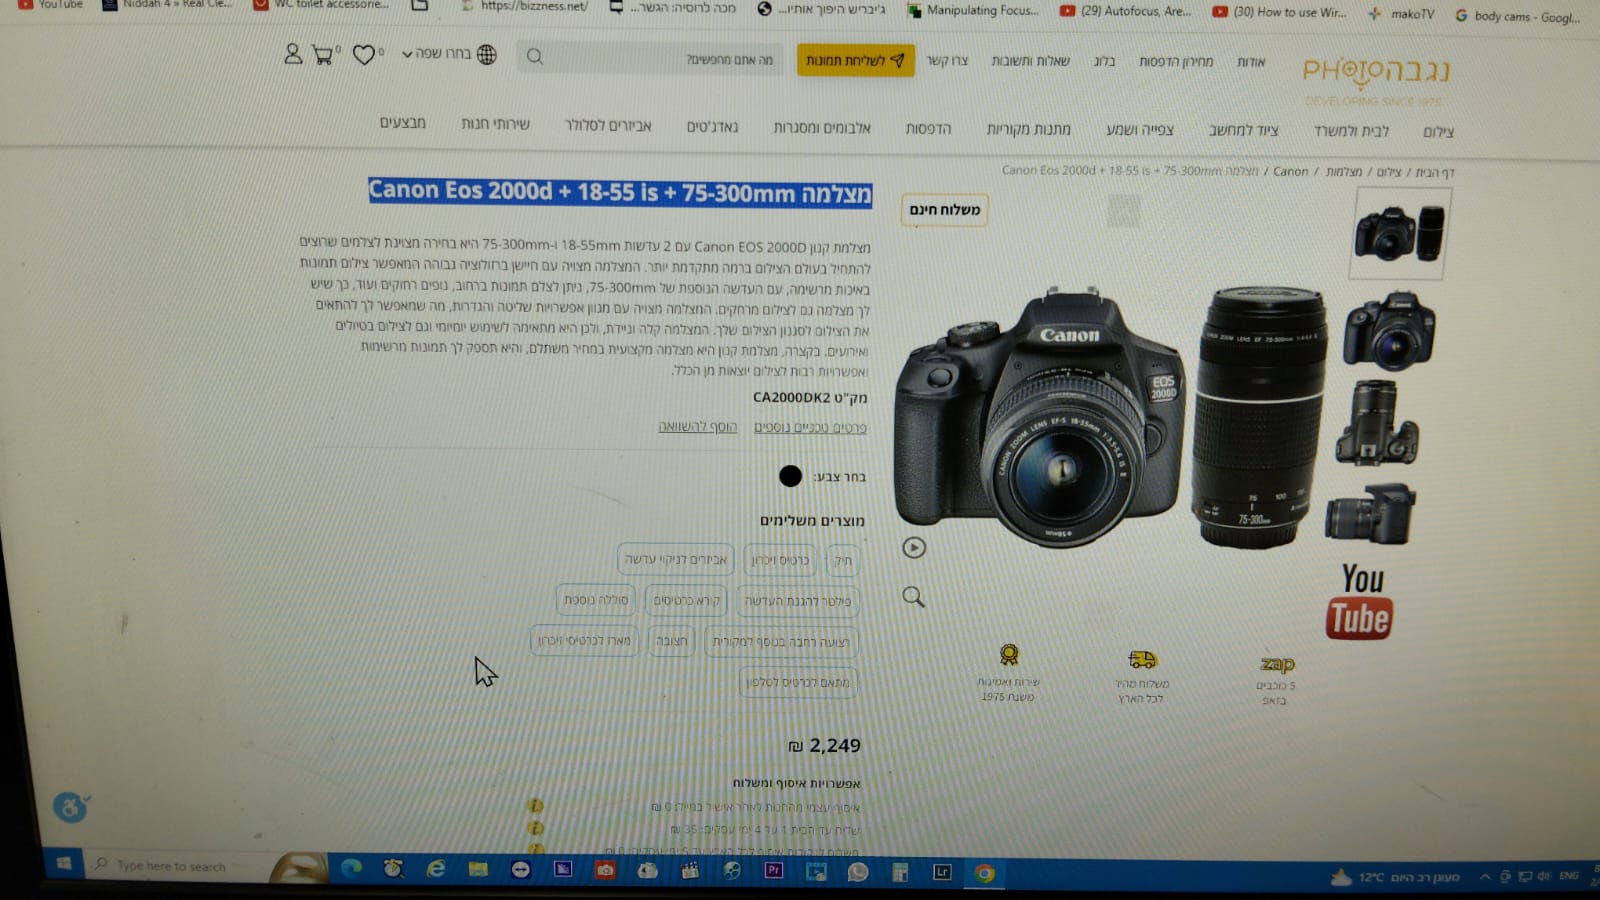Open the אביזרים לסלולר category menu
Image resolution: width=1600 pixels, height=900 pixels.
click(x=608, y=125)
